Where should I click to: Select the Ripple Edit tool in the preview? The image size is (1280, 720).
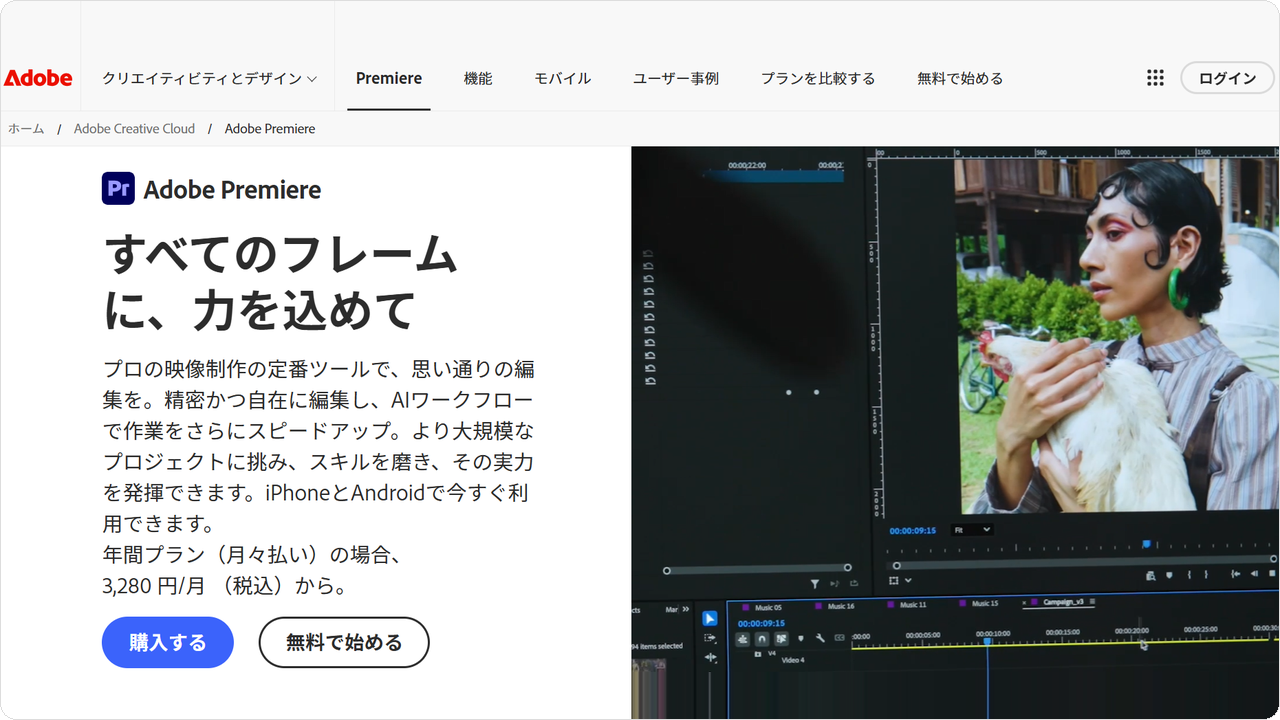click(x=710, y=657)
